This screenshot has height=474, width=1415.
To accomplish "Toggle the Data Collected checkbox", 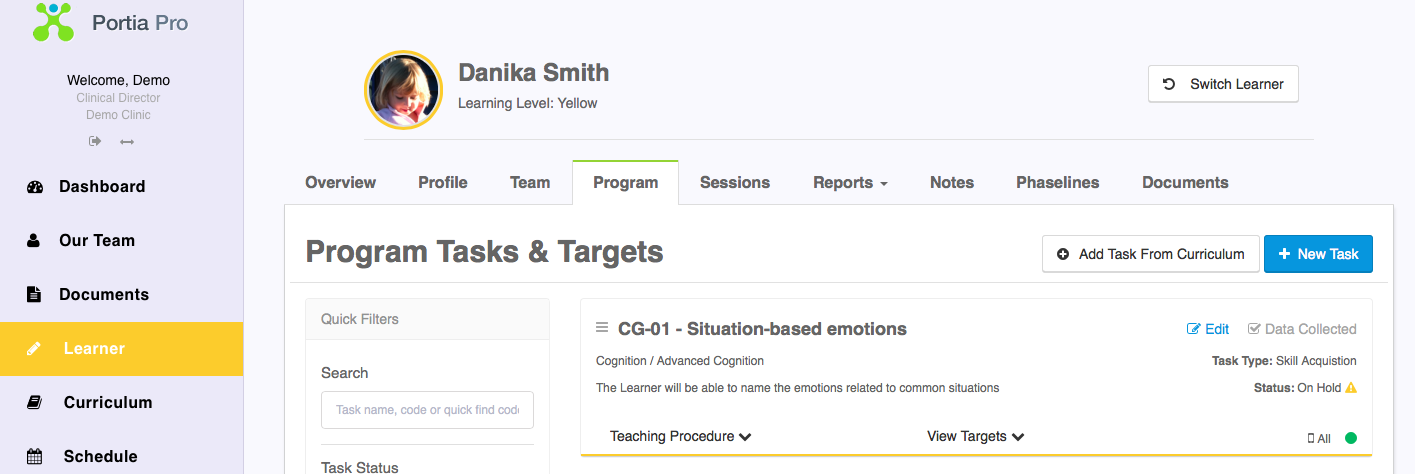I will tap(1254, 329).
